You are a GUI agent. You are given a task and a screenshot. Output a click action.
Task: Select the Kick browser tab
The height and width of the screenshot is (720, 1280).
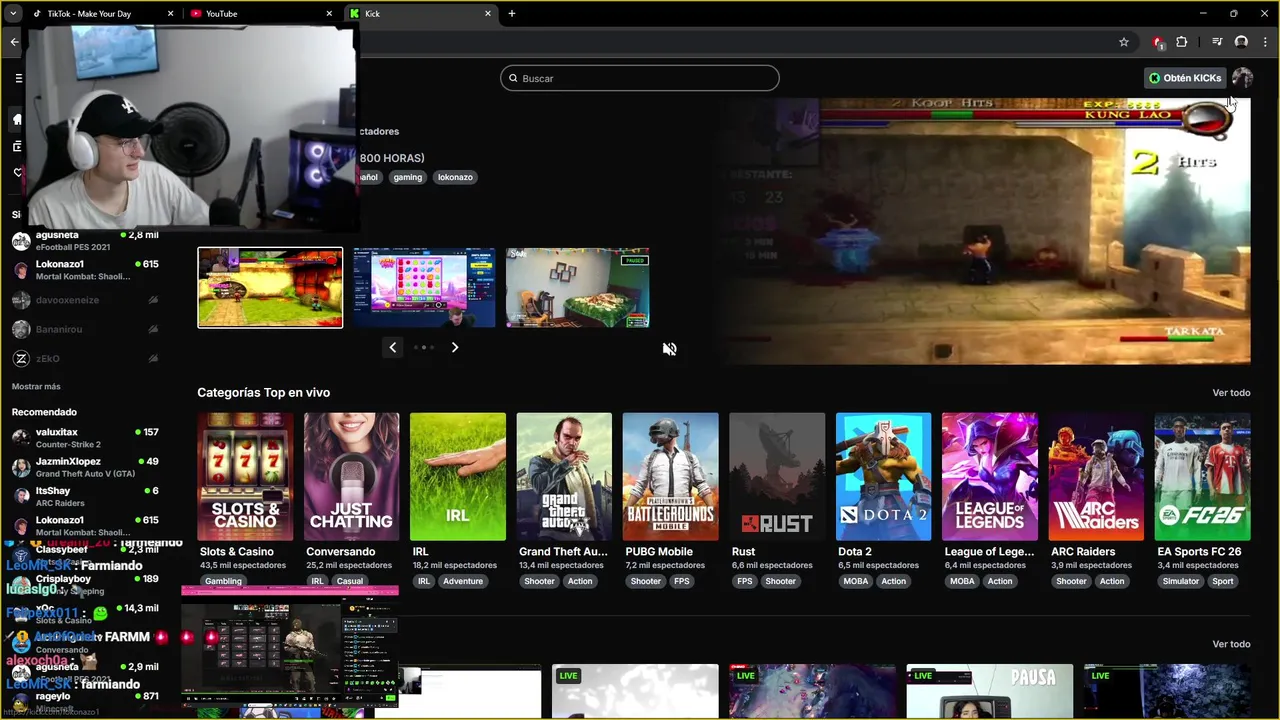click(420, 14)
